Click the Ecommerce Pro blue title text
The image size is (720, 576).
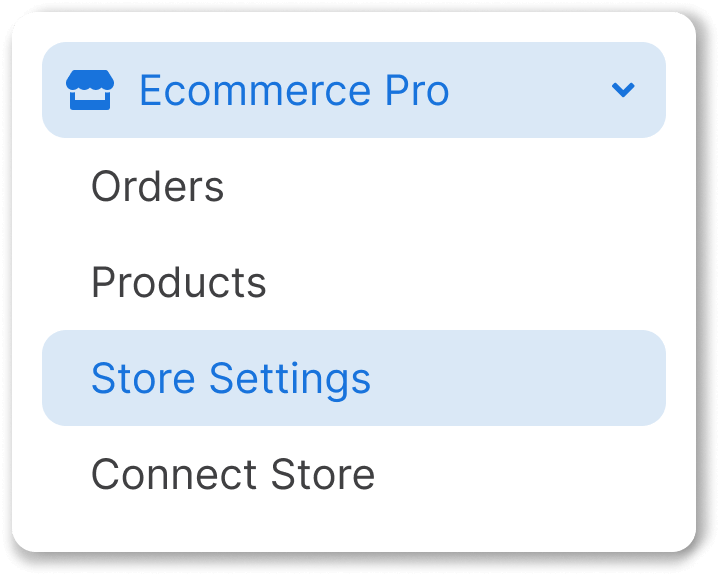coord(294,90)
